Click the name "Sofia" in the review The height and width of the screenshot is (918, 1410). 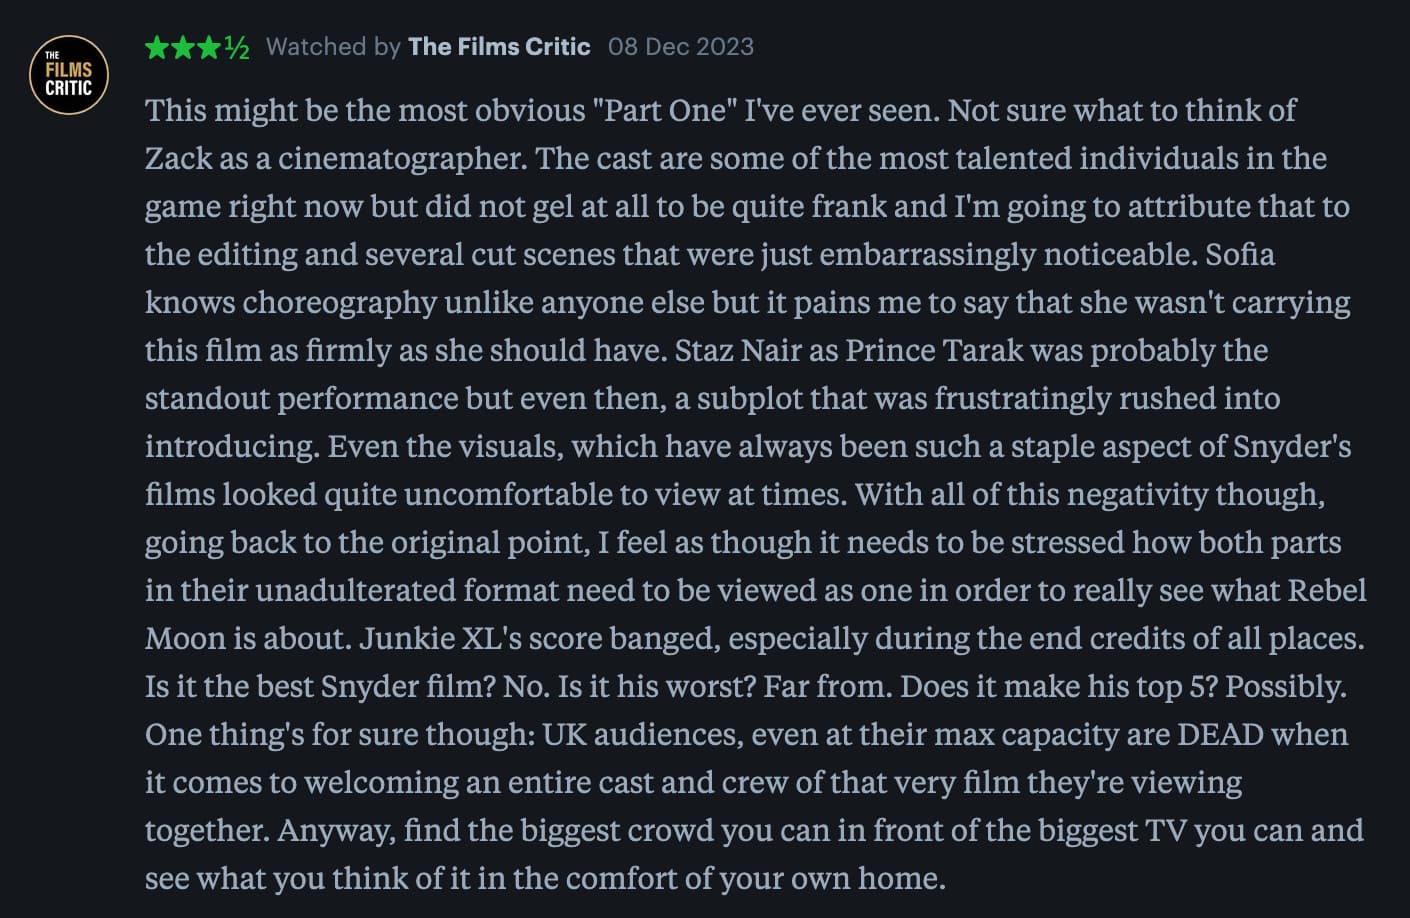click(x=1239, y=254)
